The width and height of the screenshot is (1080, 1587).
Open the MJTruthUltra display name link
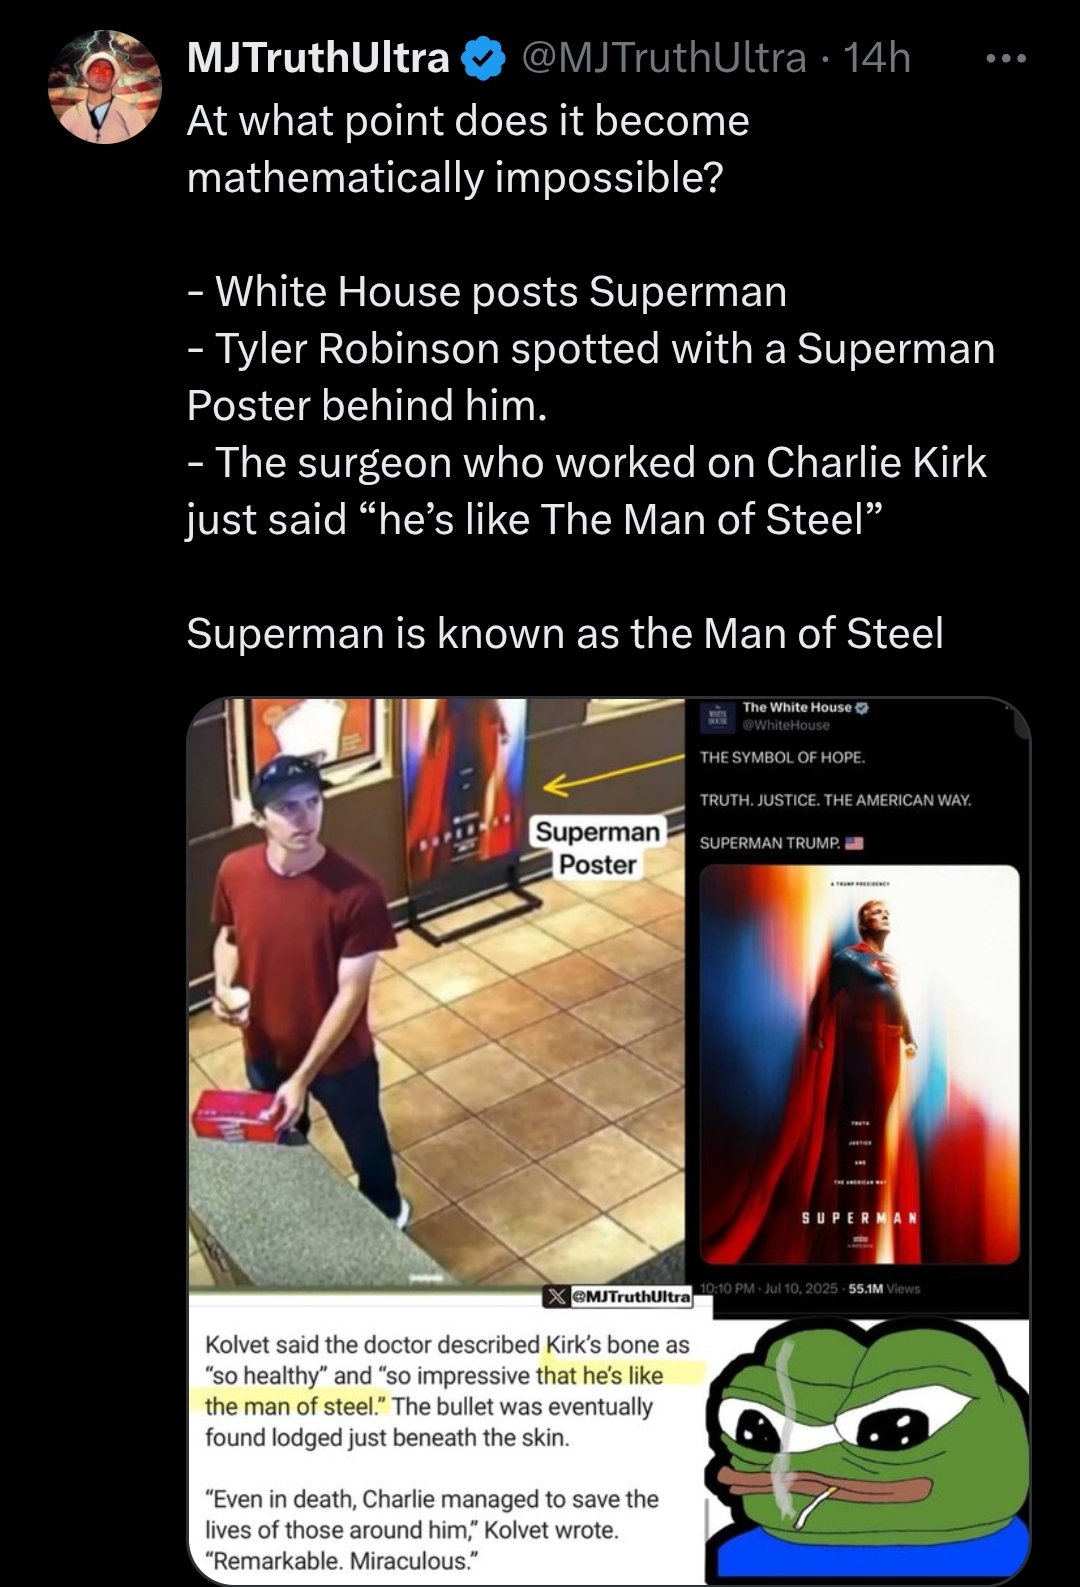(x=318, y=58)
